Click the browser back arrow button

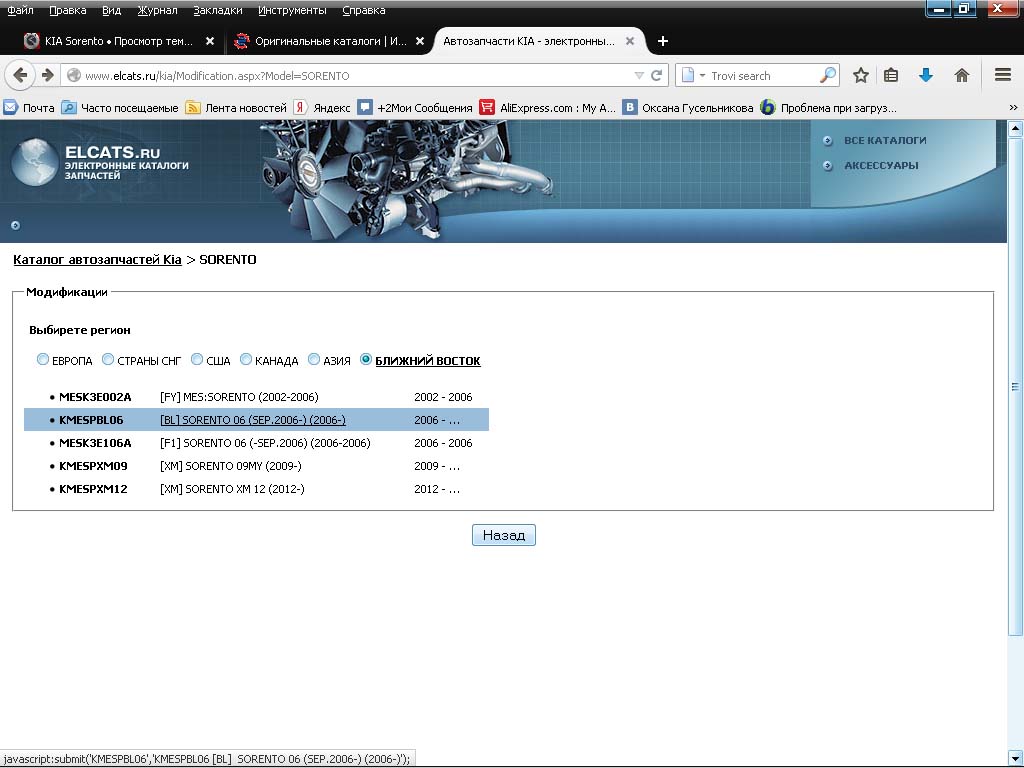click(21, 75)
